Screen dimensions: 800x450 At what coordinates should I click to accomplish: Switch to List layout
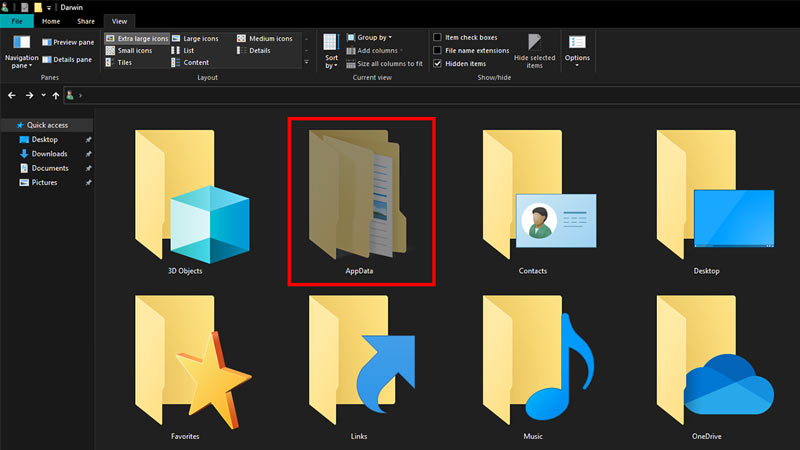click(183, 51)
